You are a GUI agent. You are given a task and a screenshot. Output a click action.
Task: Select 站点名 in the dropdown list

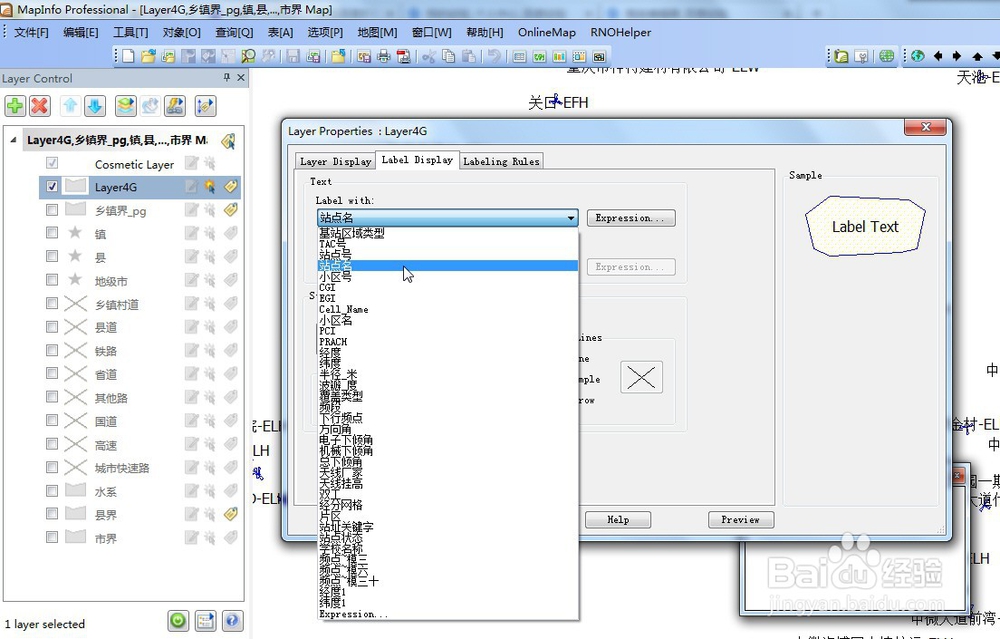448,265
